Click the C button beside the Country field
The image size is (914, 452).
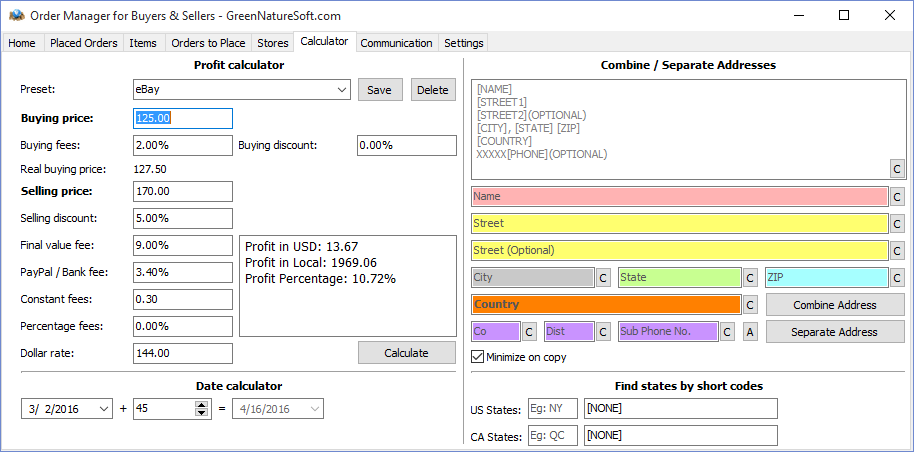click(751, 304)
